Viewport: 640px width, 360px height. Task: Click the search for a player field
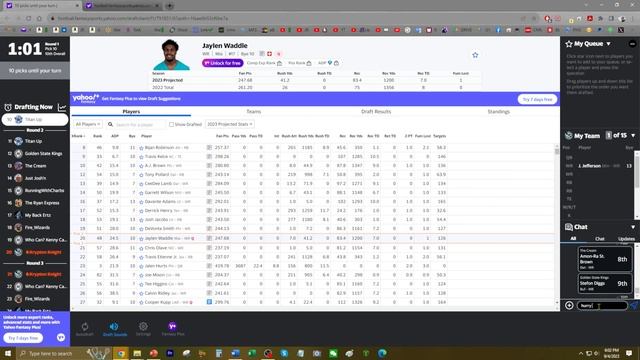coord(139,124)
